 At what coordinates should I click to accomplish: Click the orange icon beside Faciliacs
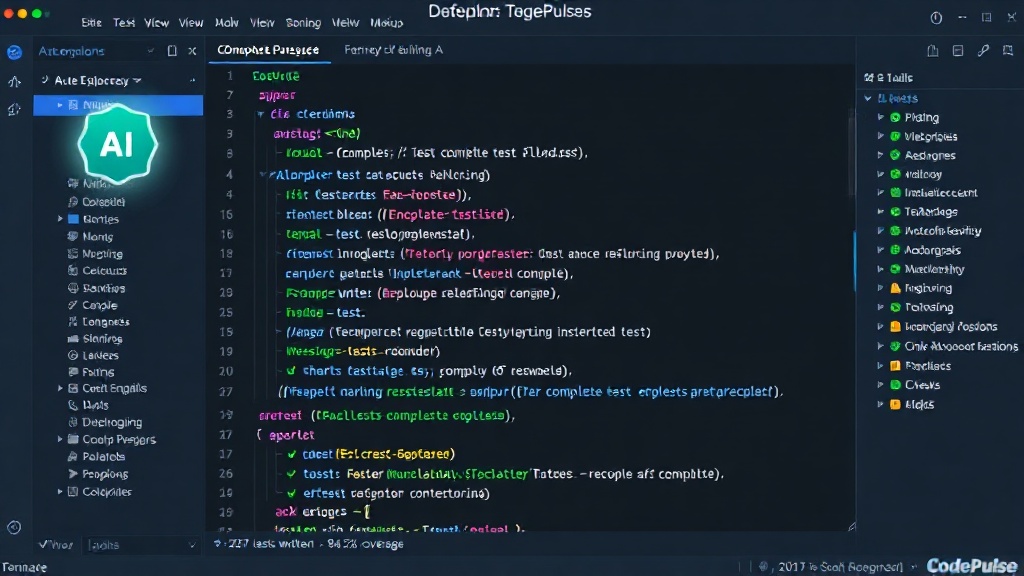pos(895,366)
